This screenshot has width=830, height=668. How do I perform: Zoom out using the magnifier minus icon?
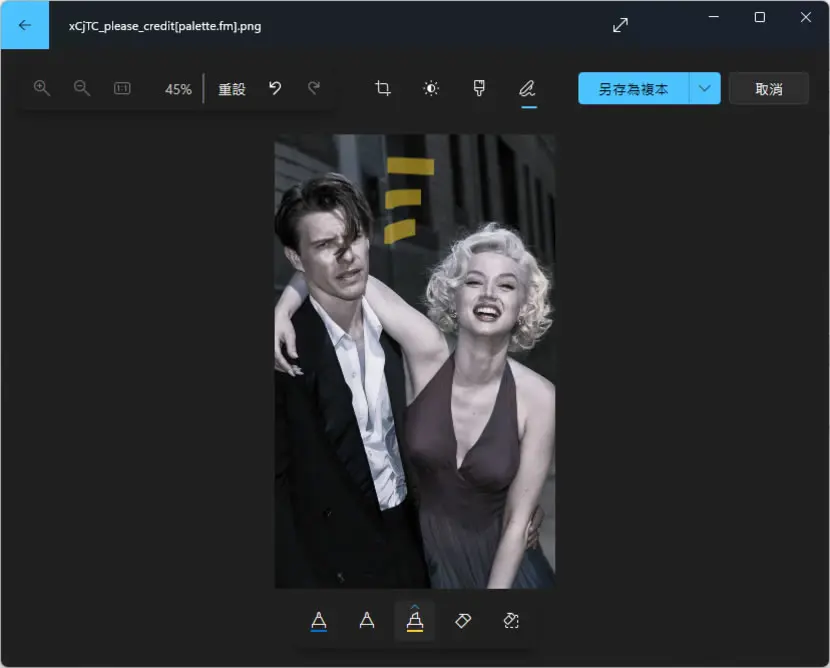82,88
